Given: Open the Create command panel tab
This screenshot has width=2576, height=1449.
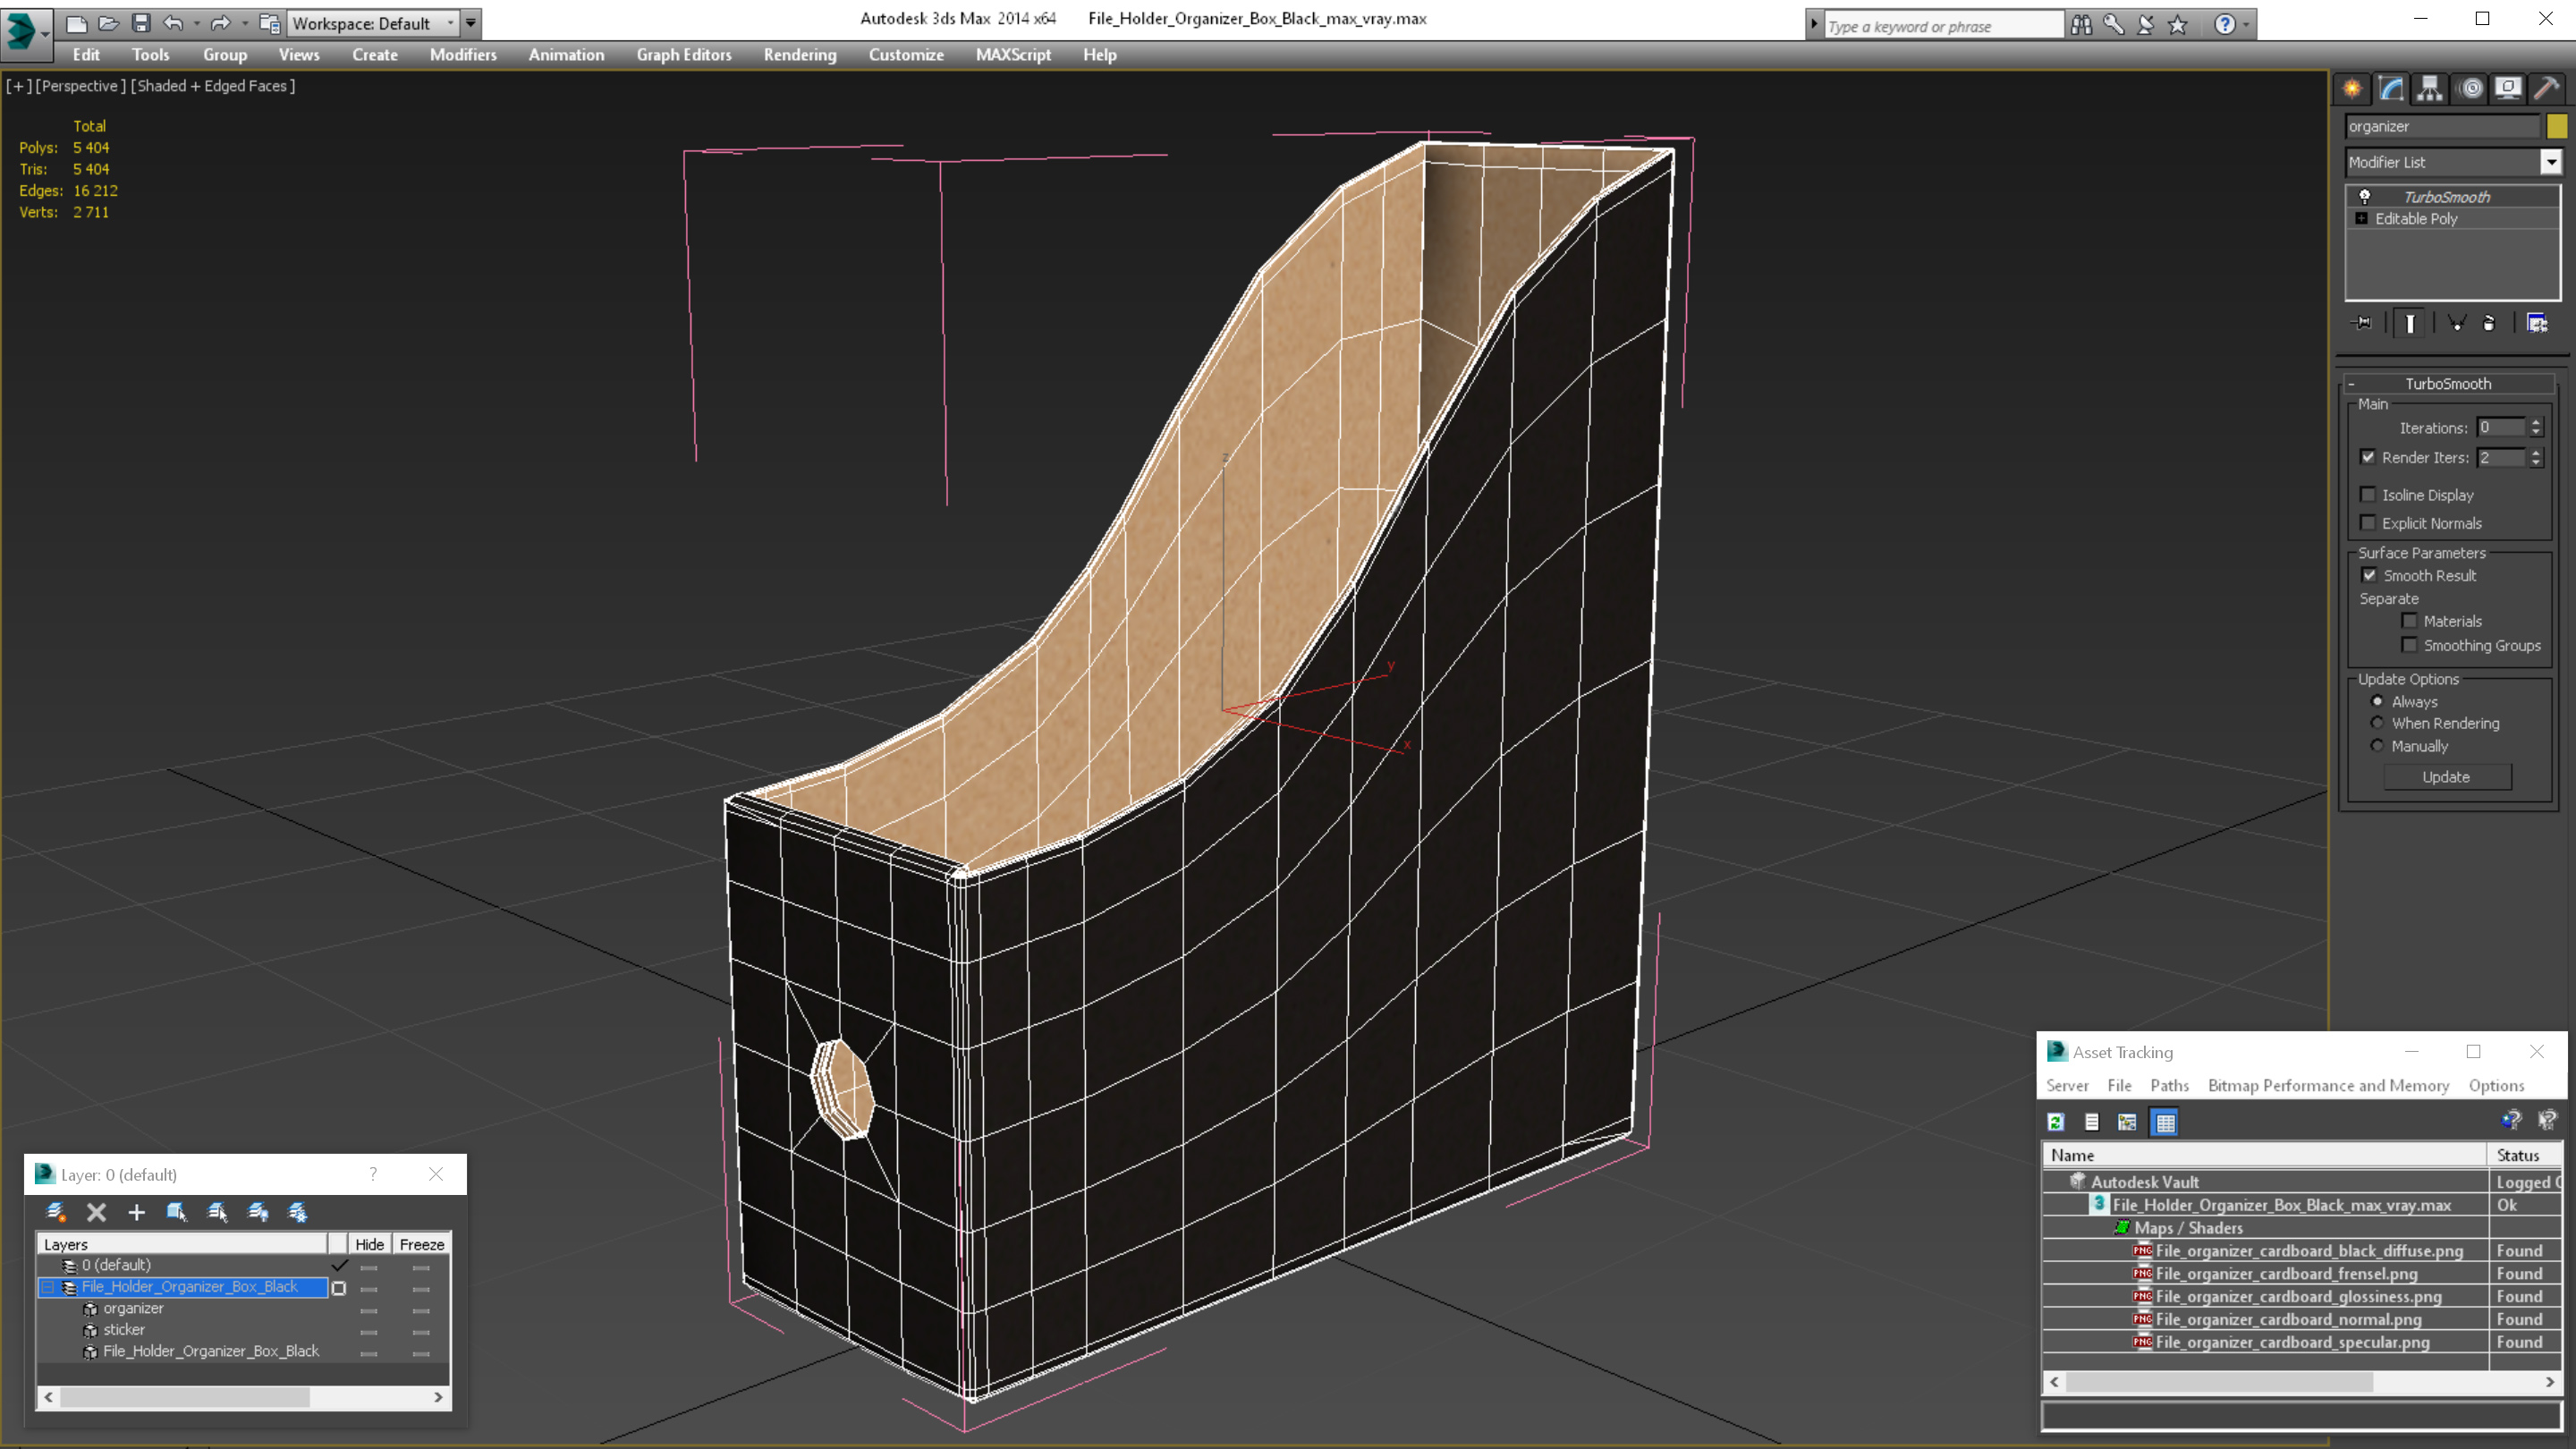Looking at the screenshot, I should [x=2352, y=89].
